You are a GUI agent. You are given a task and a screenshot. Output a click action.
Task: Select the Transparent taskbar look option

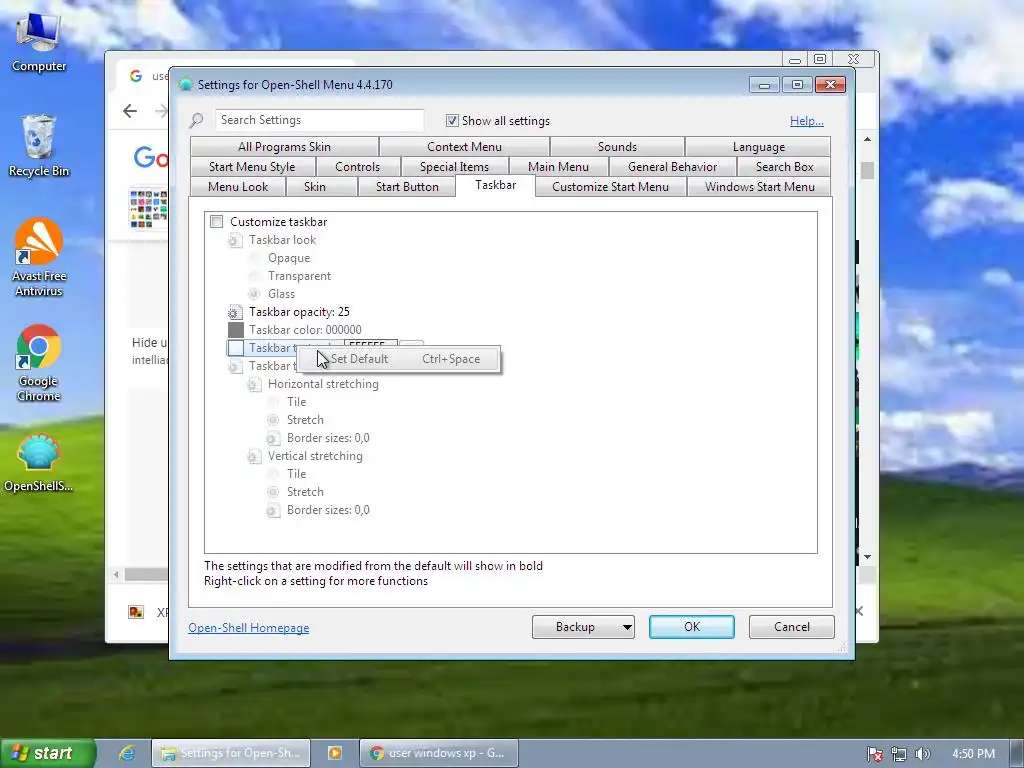point(254,276)
